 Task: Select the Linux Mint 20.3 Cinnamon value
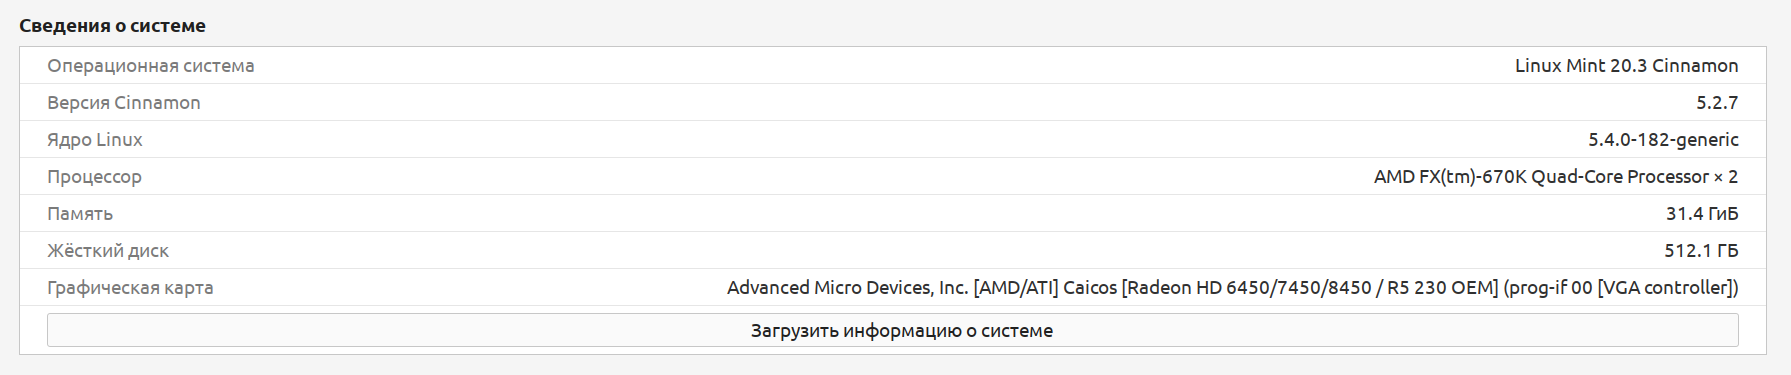(1626, 66)
